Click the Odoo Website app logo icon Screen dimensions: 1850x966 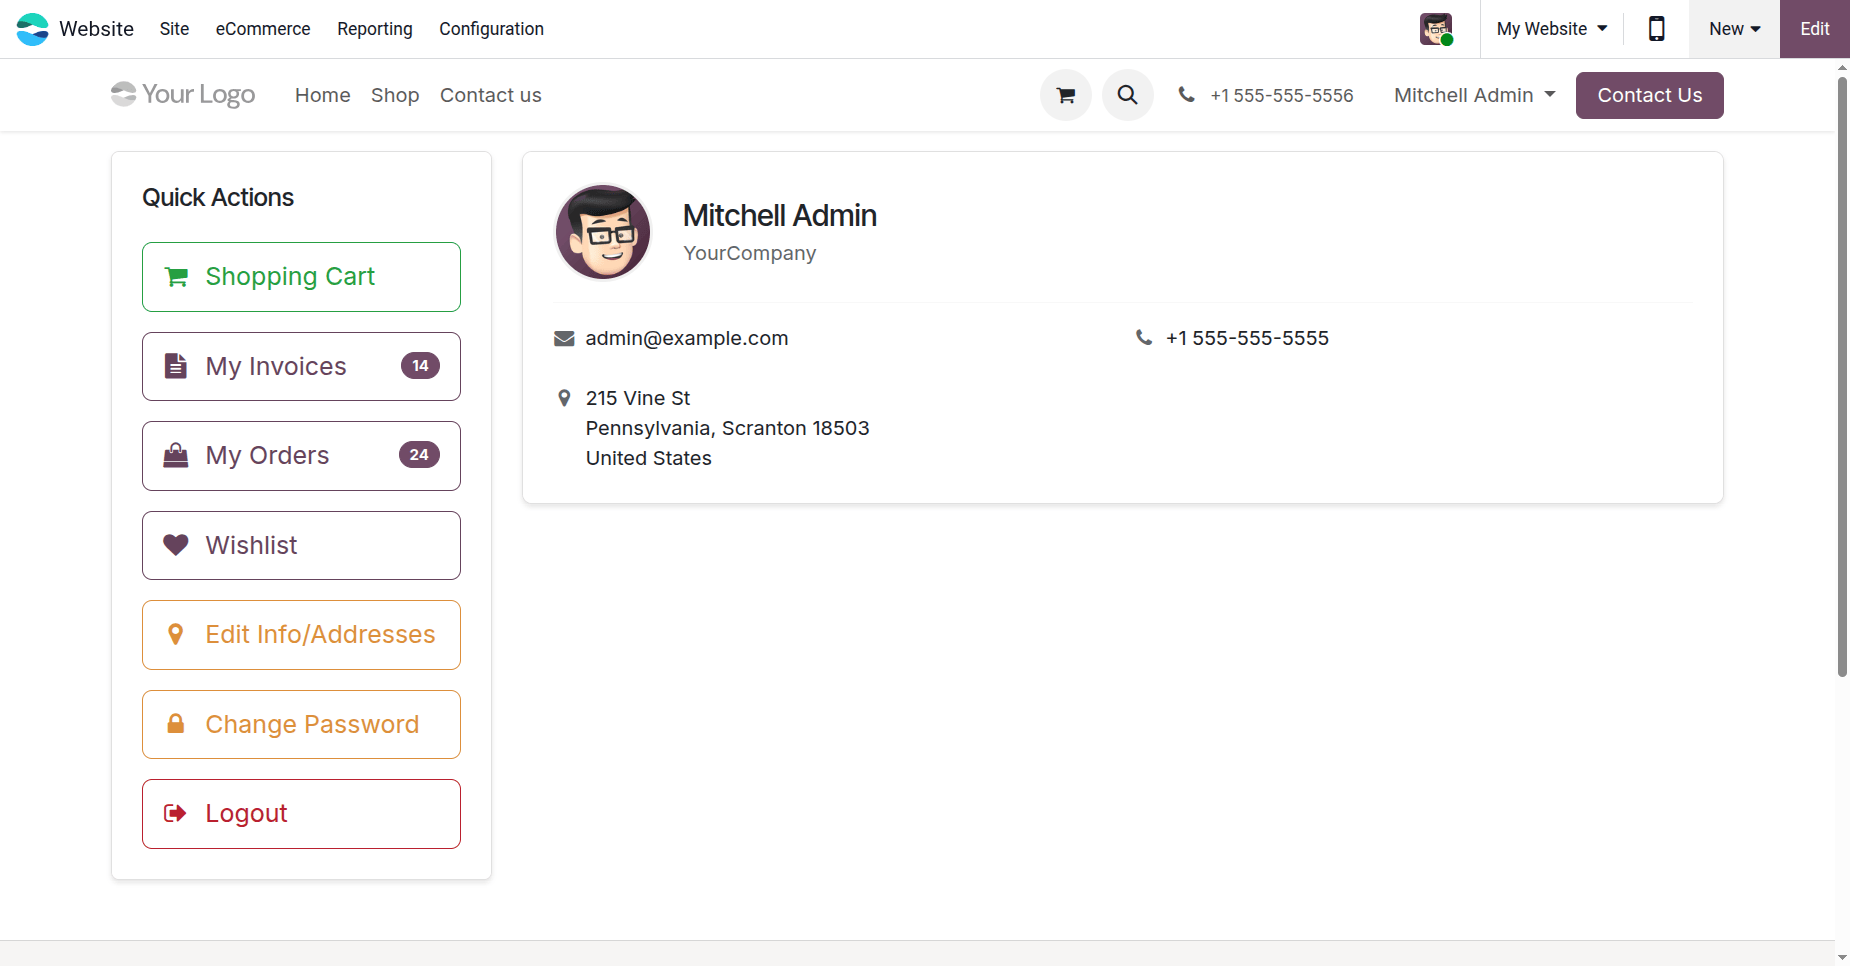(32, 29)
